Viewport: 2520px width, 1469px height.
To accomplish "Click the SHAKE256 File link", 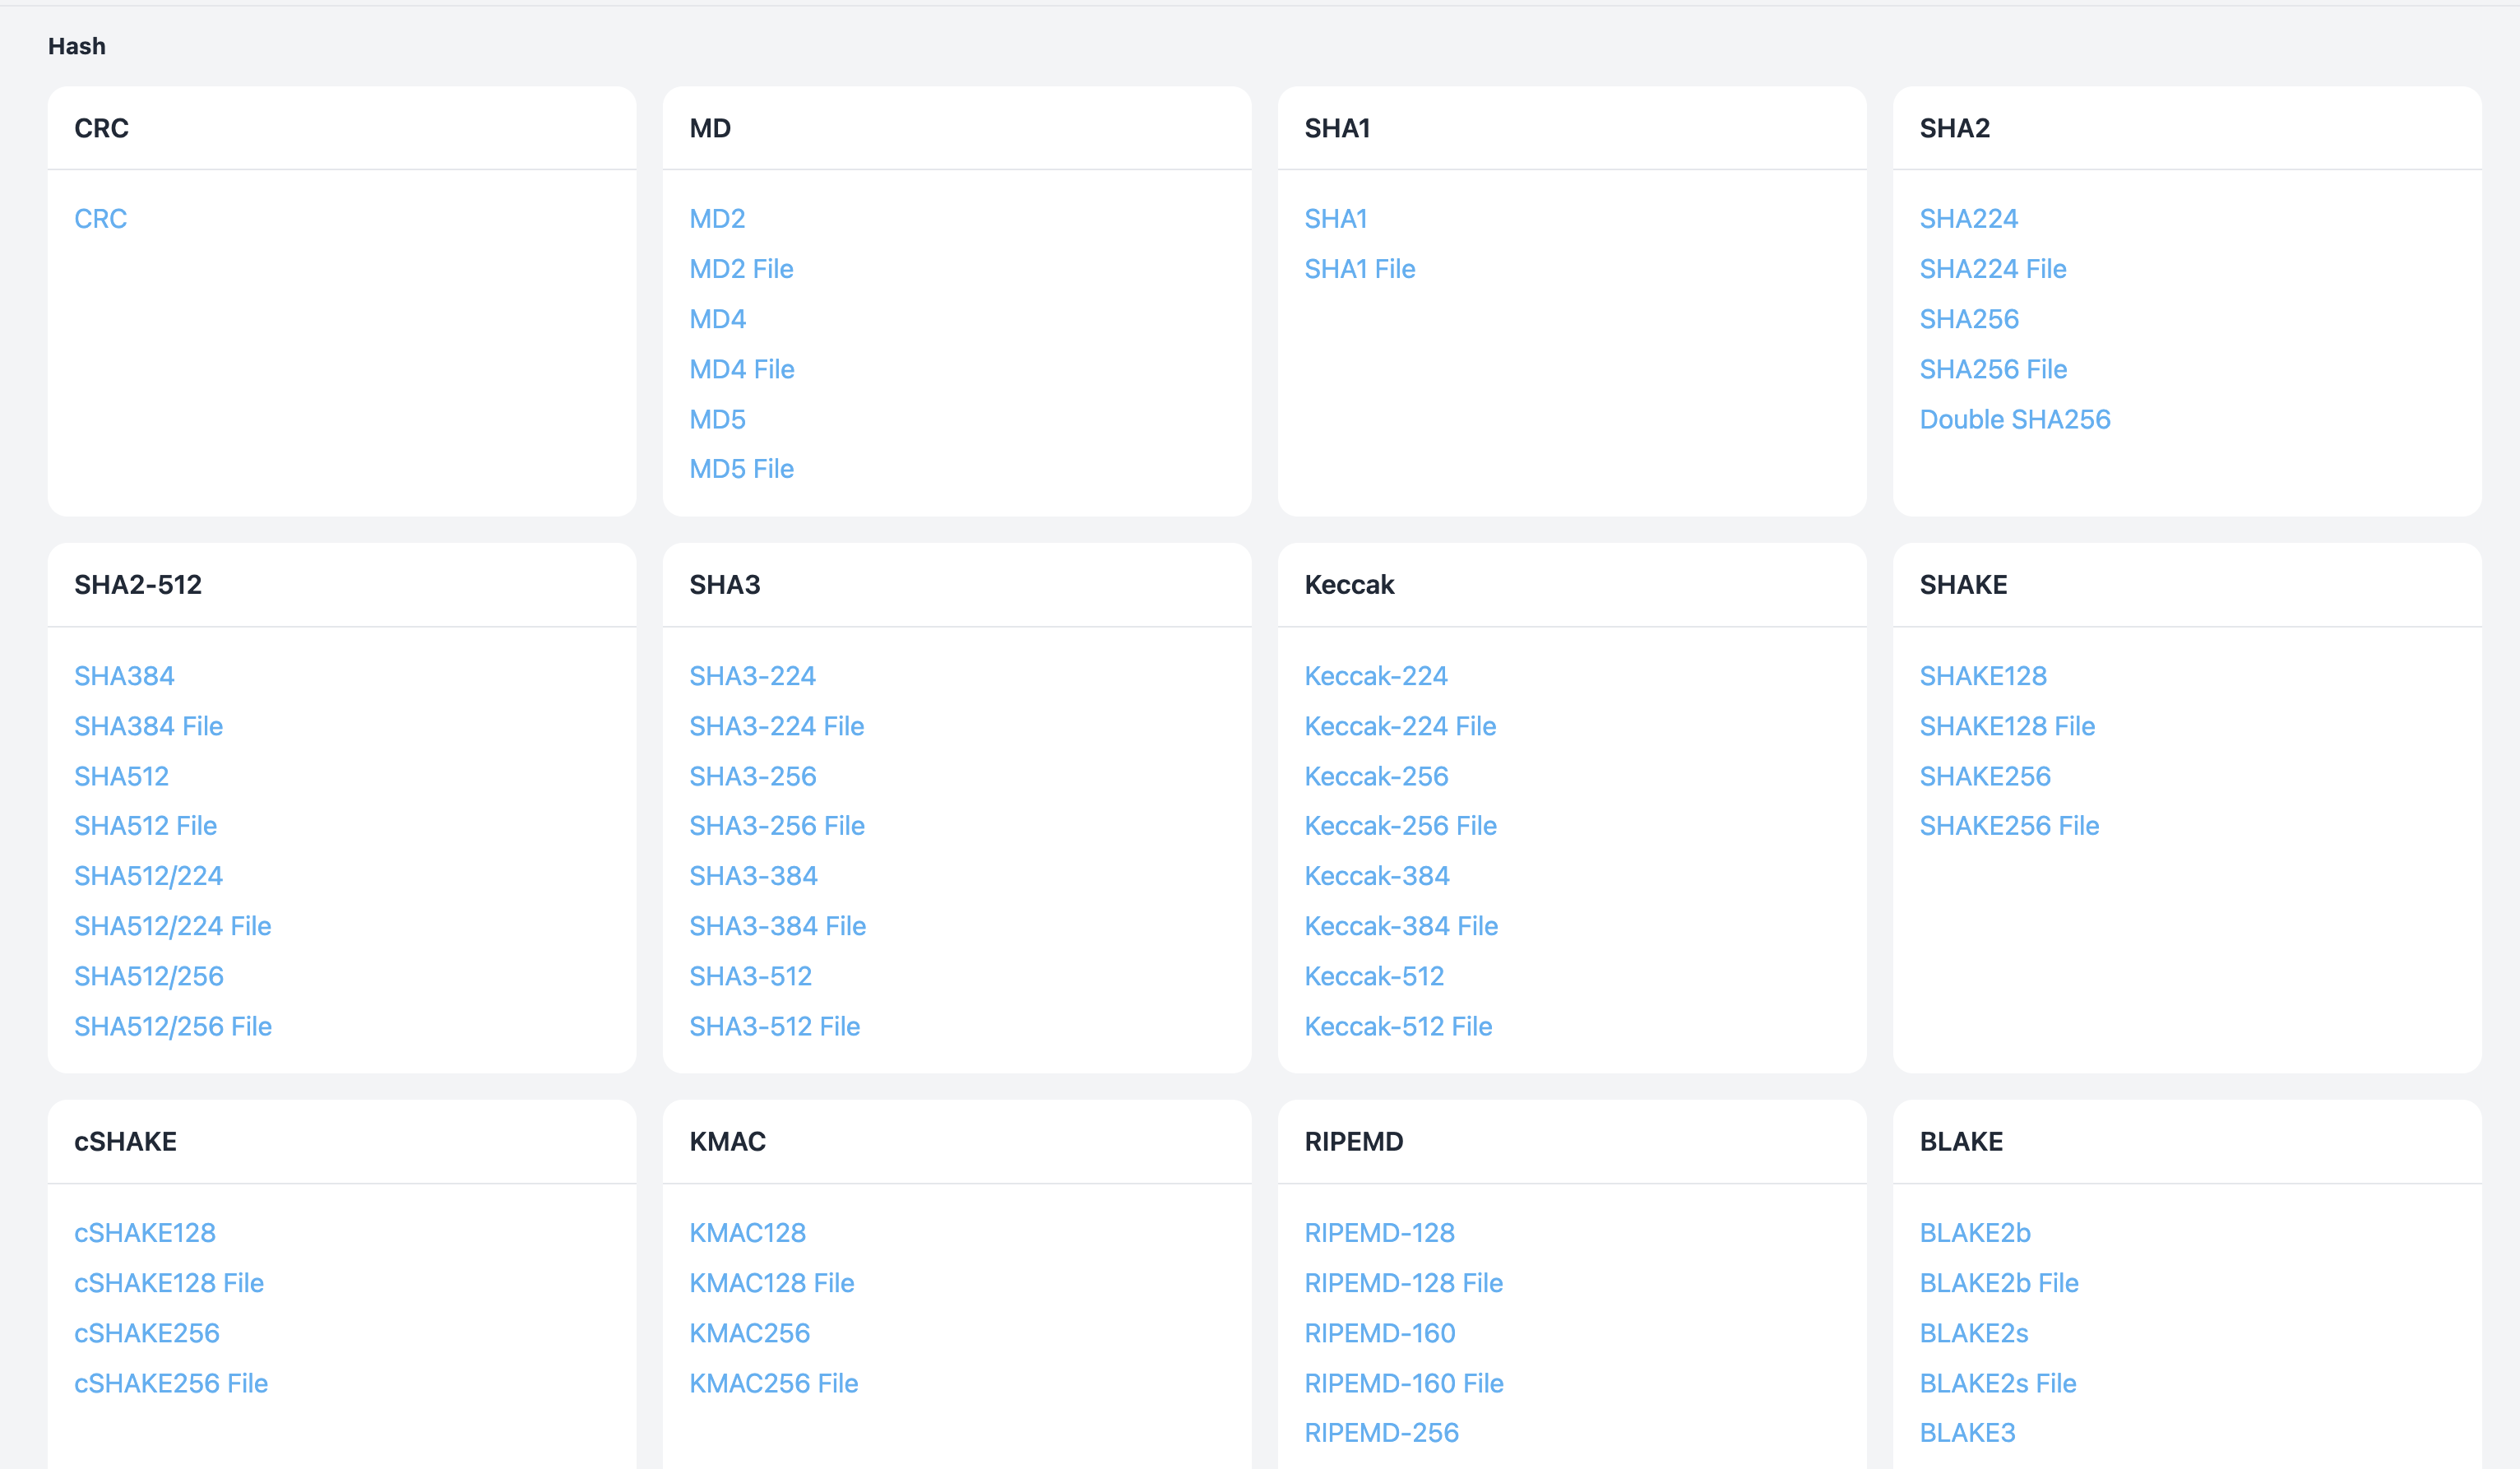I will pyautogui.click(x=2008, y=826).
